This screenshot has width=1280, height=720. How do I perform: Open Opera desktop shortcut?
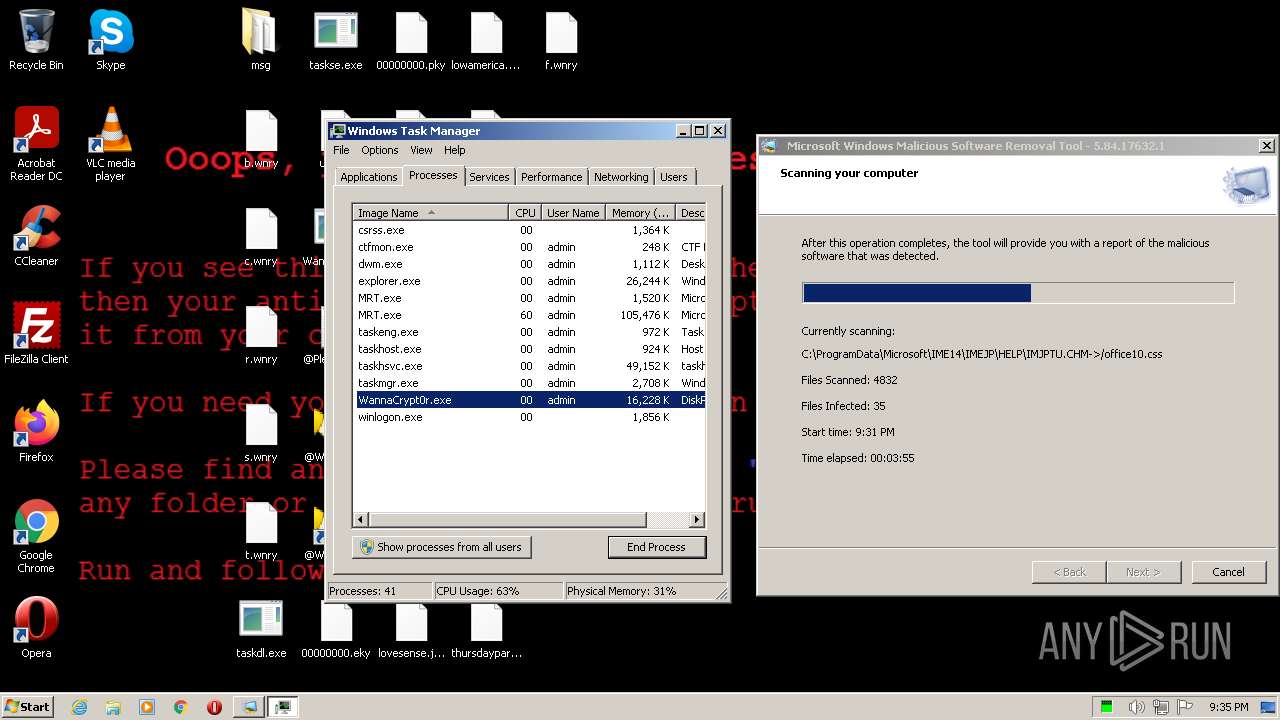(x=36, y=628)
